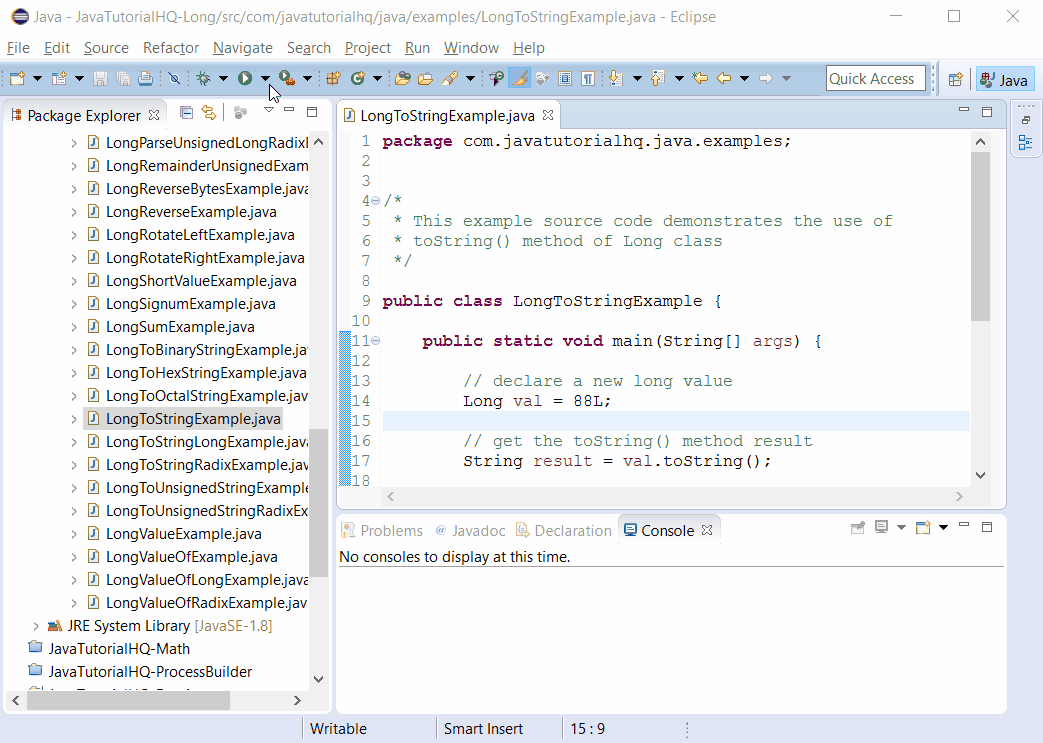The height and width of the screenshot is (743, 1043).
Task: Expand the JRE System Library node
Action: coord(37,625)
